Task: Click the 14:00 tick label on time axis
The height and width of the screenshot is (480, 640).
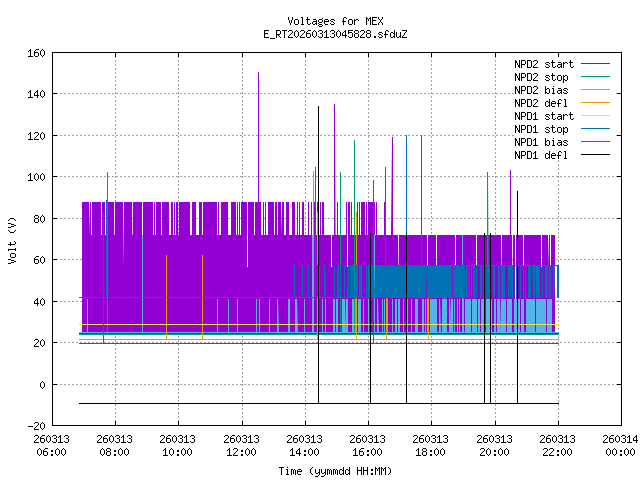Action: (x=304, y=444)
